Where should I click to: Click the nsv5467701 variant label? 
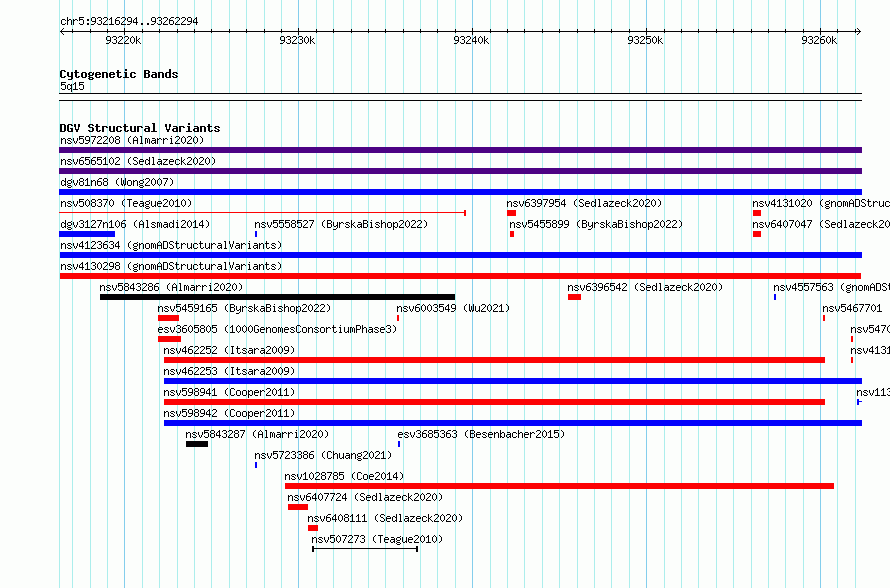tap(852, 308)
